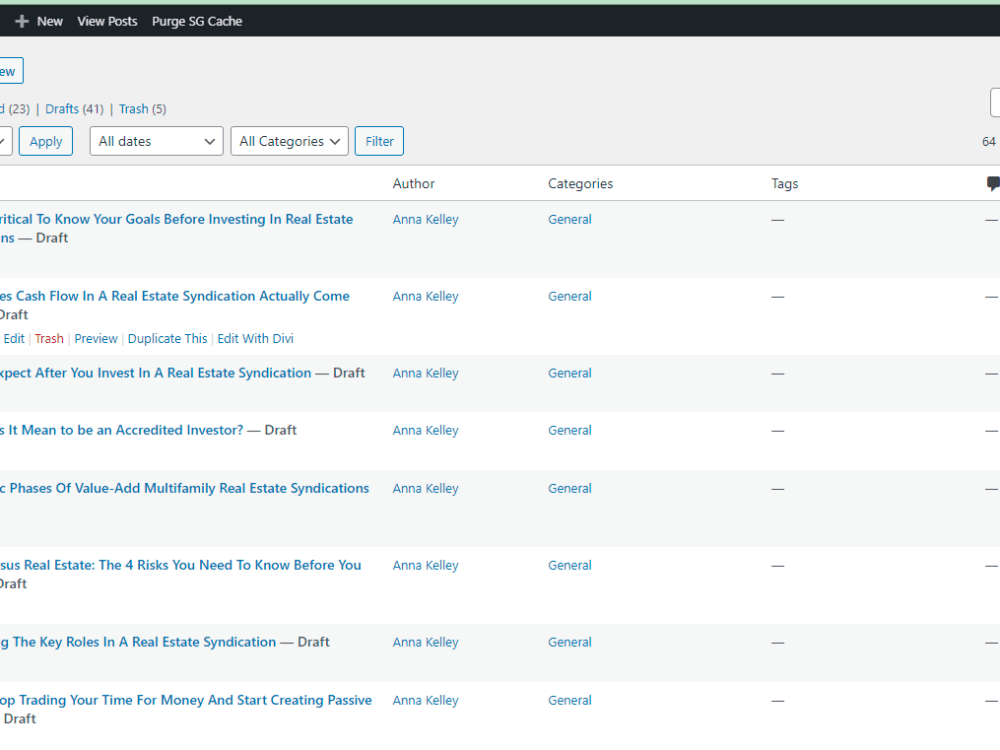This screenshot has width=1000, height=750.
Task: Open the All Categories dropdown
Action: point(289,141)
